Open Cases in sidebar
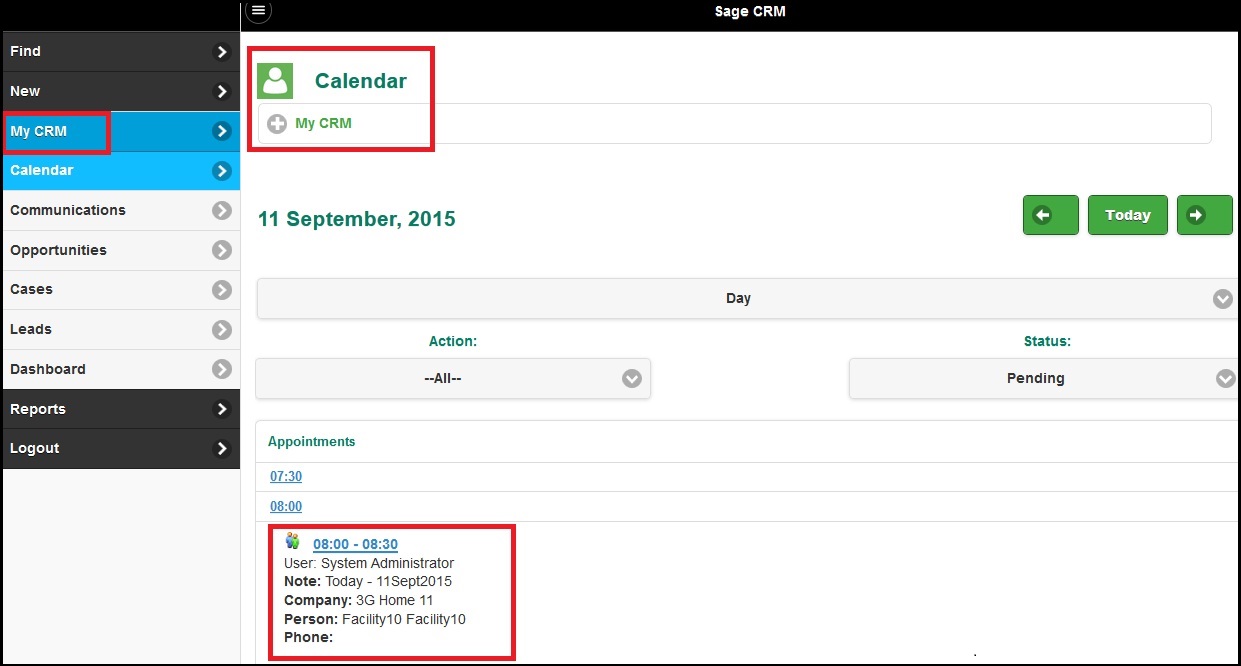Image resolution: width=1241 pixels, height=666 pixels. 121,290
